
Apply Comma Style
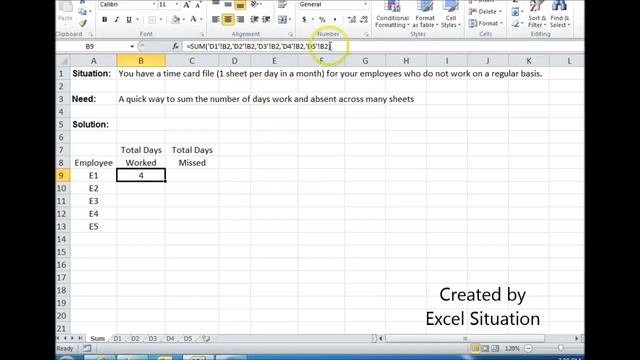point(335,20)
